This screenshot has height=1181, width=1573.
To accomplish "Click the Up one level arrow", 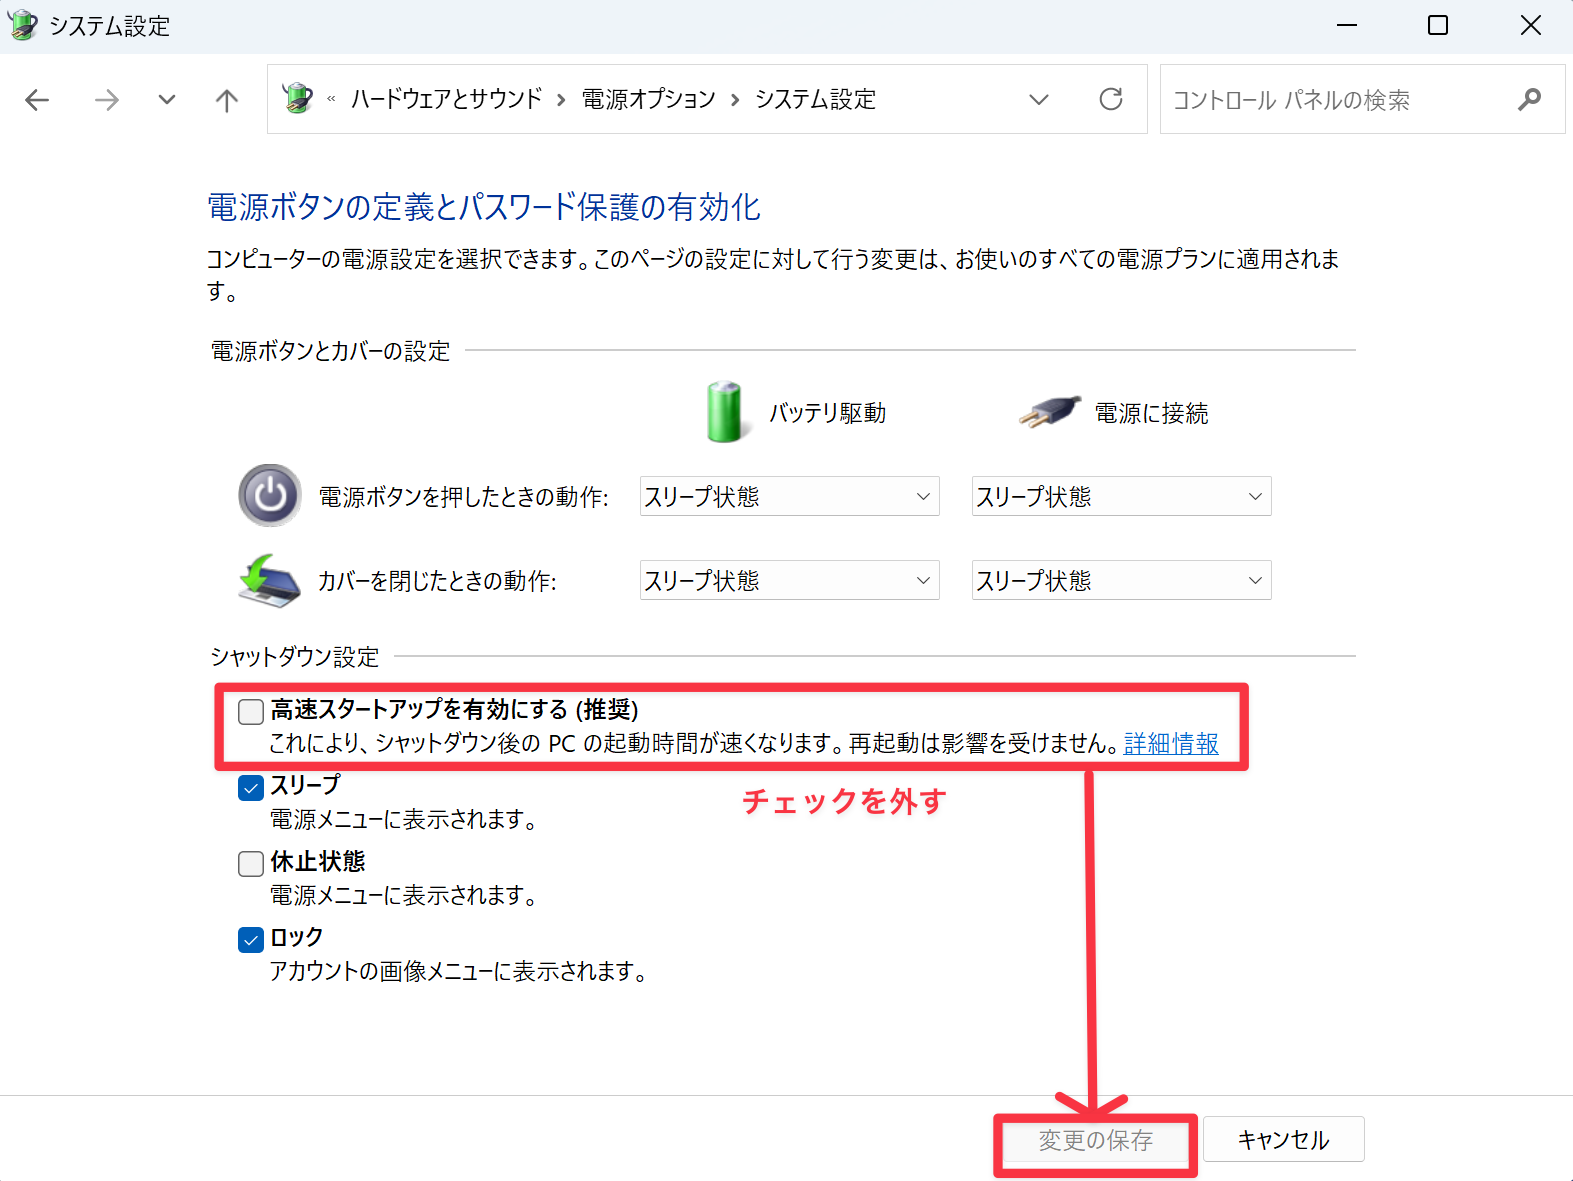I will [227, 100].
